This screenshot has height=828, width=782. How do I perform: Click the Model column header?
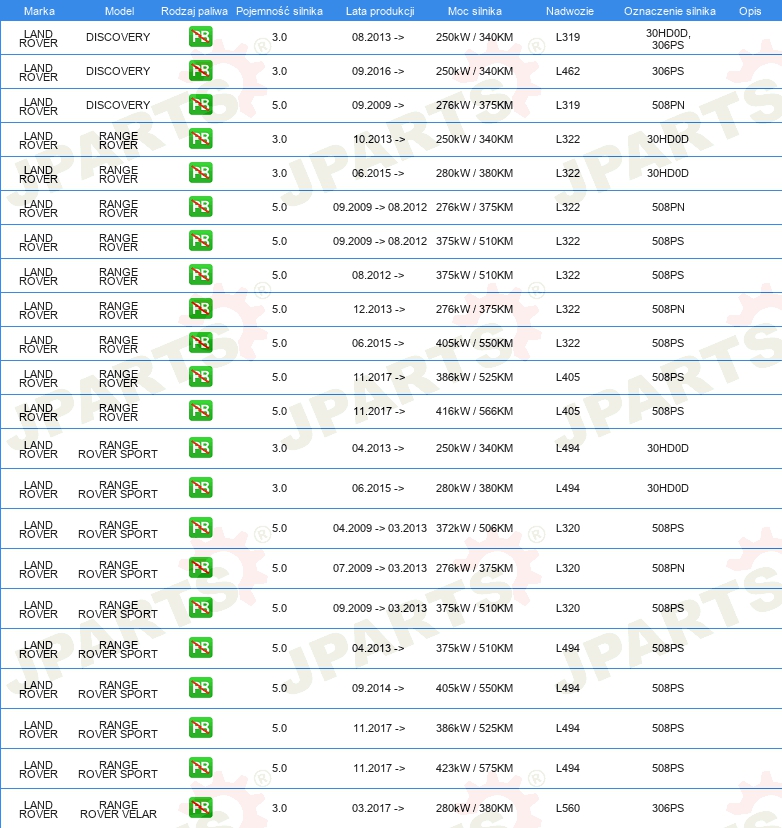pos(119,11)
